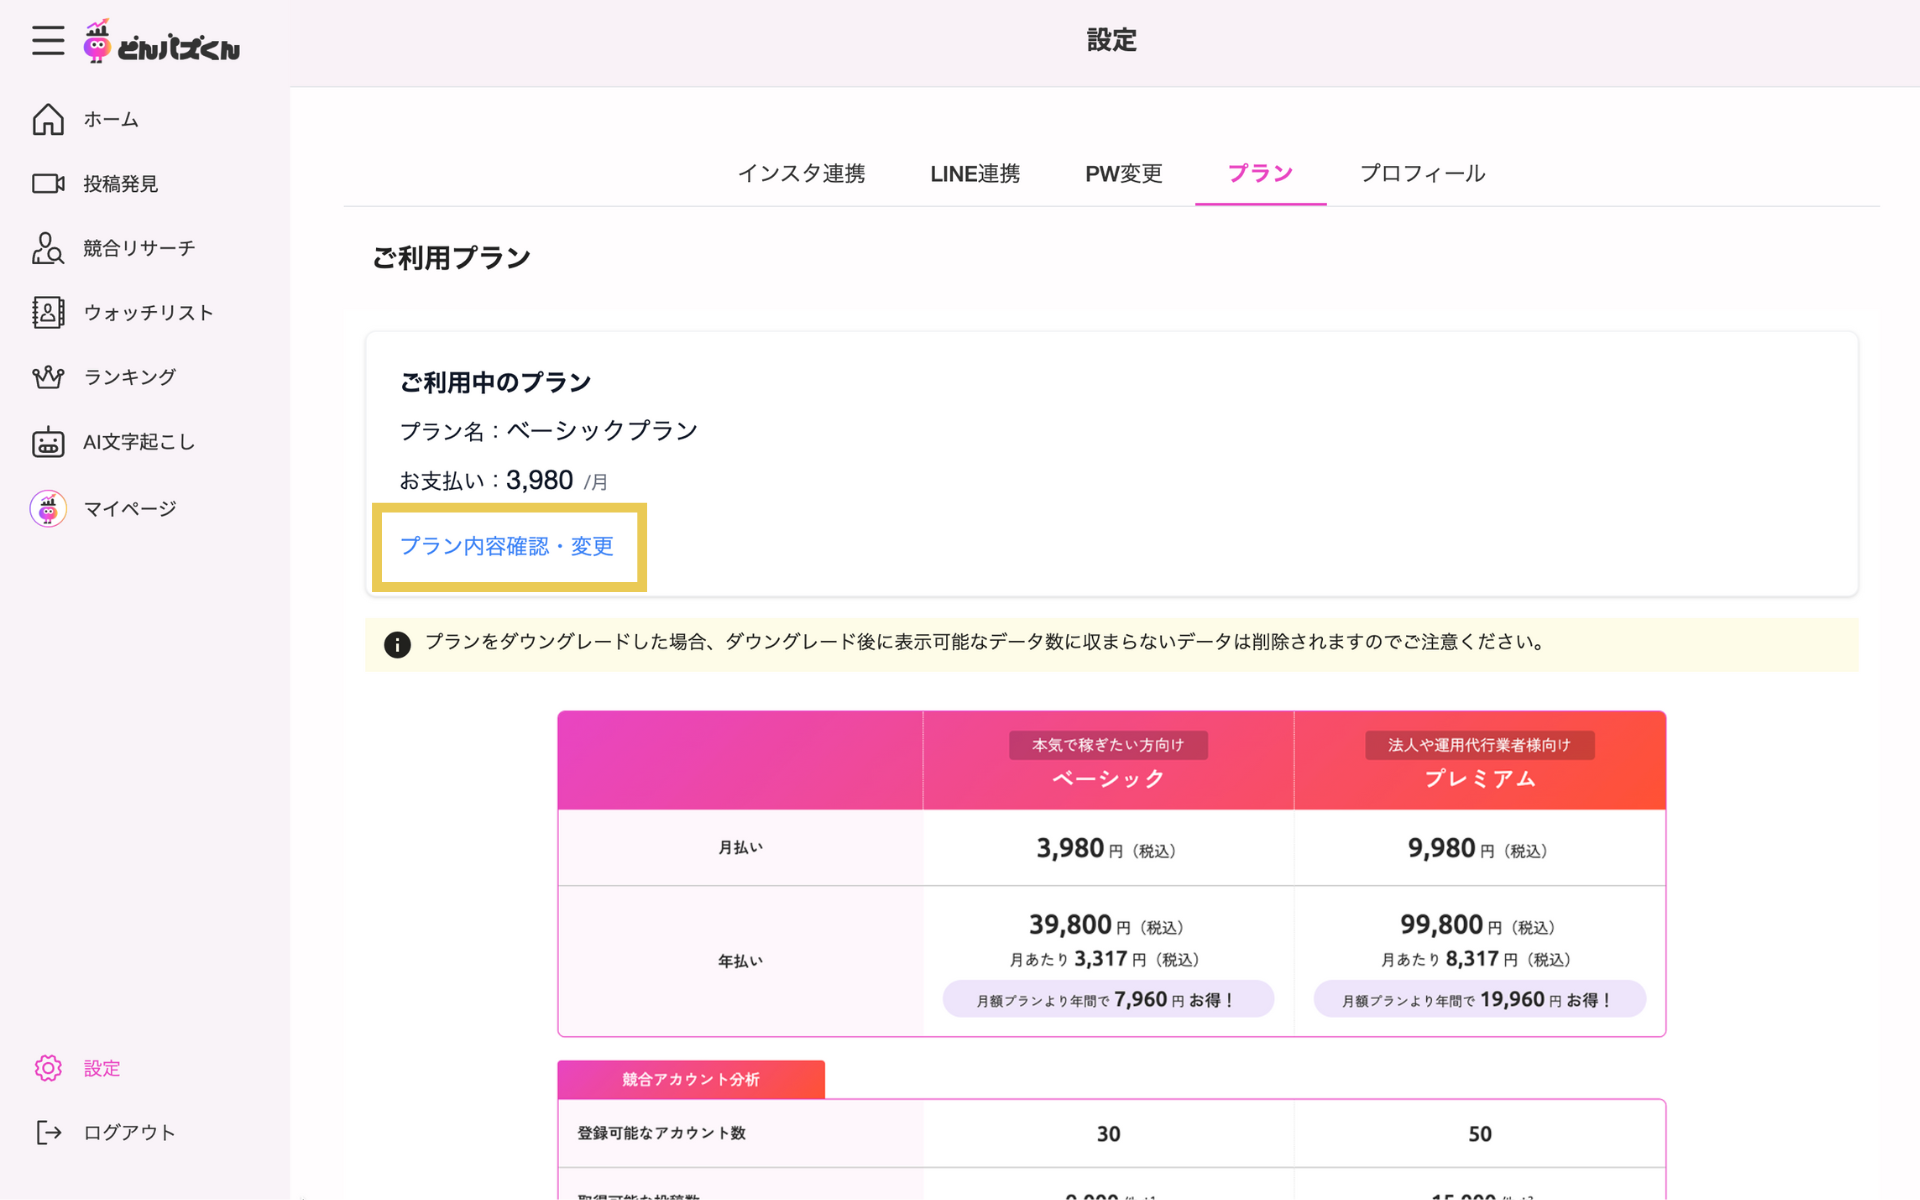Go to the プロフィール tab
Screen dimensions: 1920x1200
tap(1422, 174)
